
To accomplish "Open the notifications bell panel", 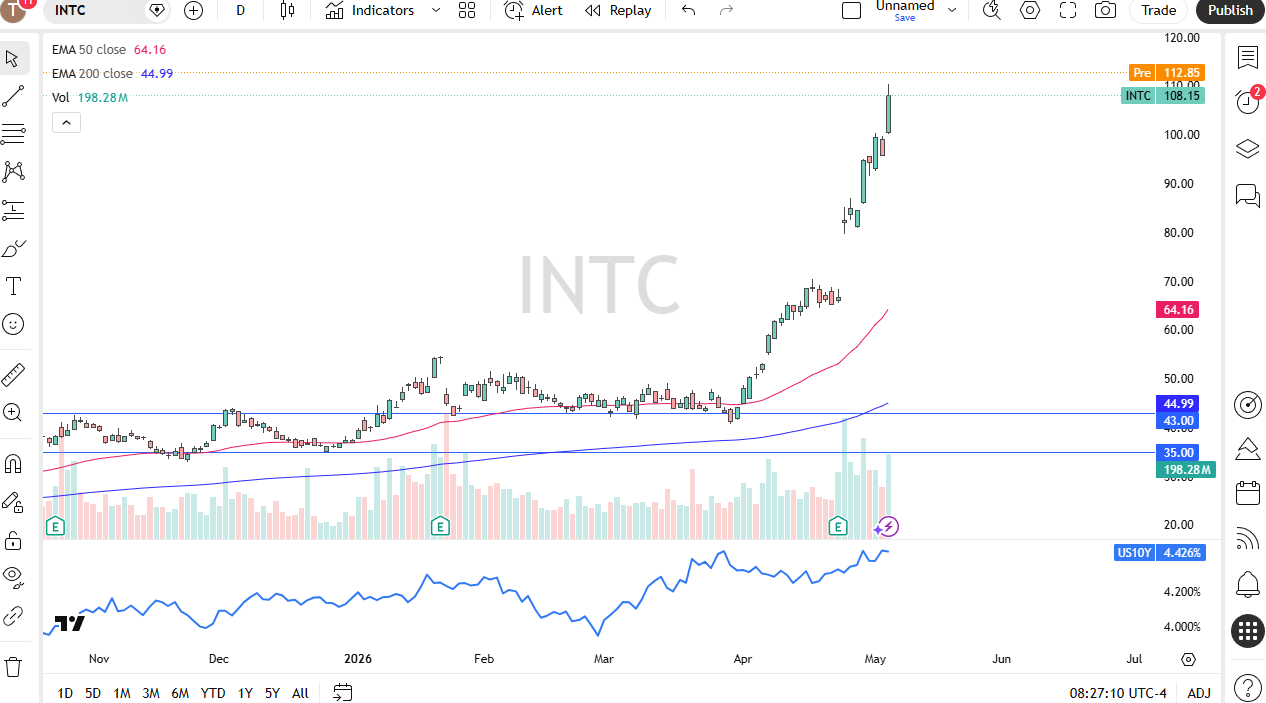I will coord(1247,584).
